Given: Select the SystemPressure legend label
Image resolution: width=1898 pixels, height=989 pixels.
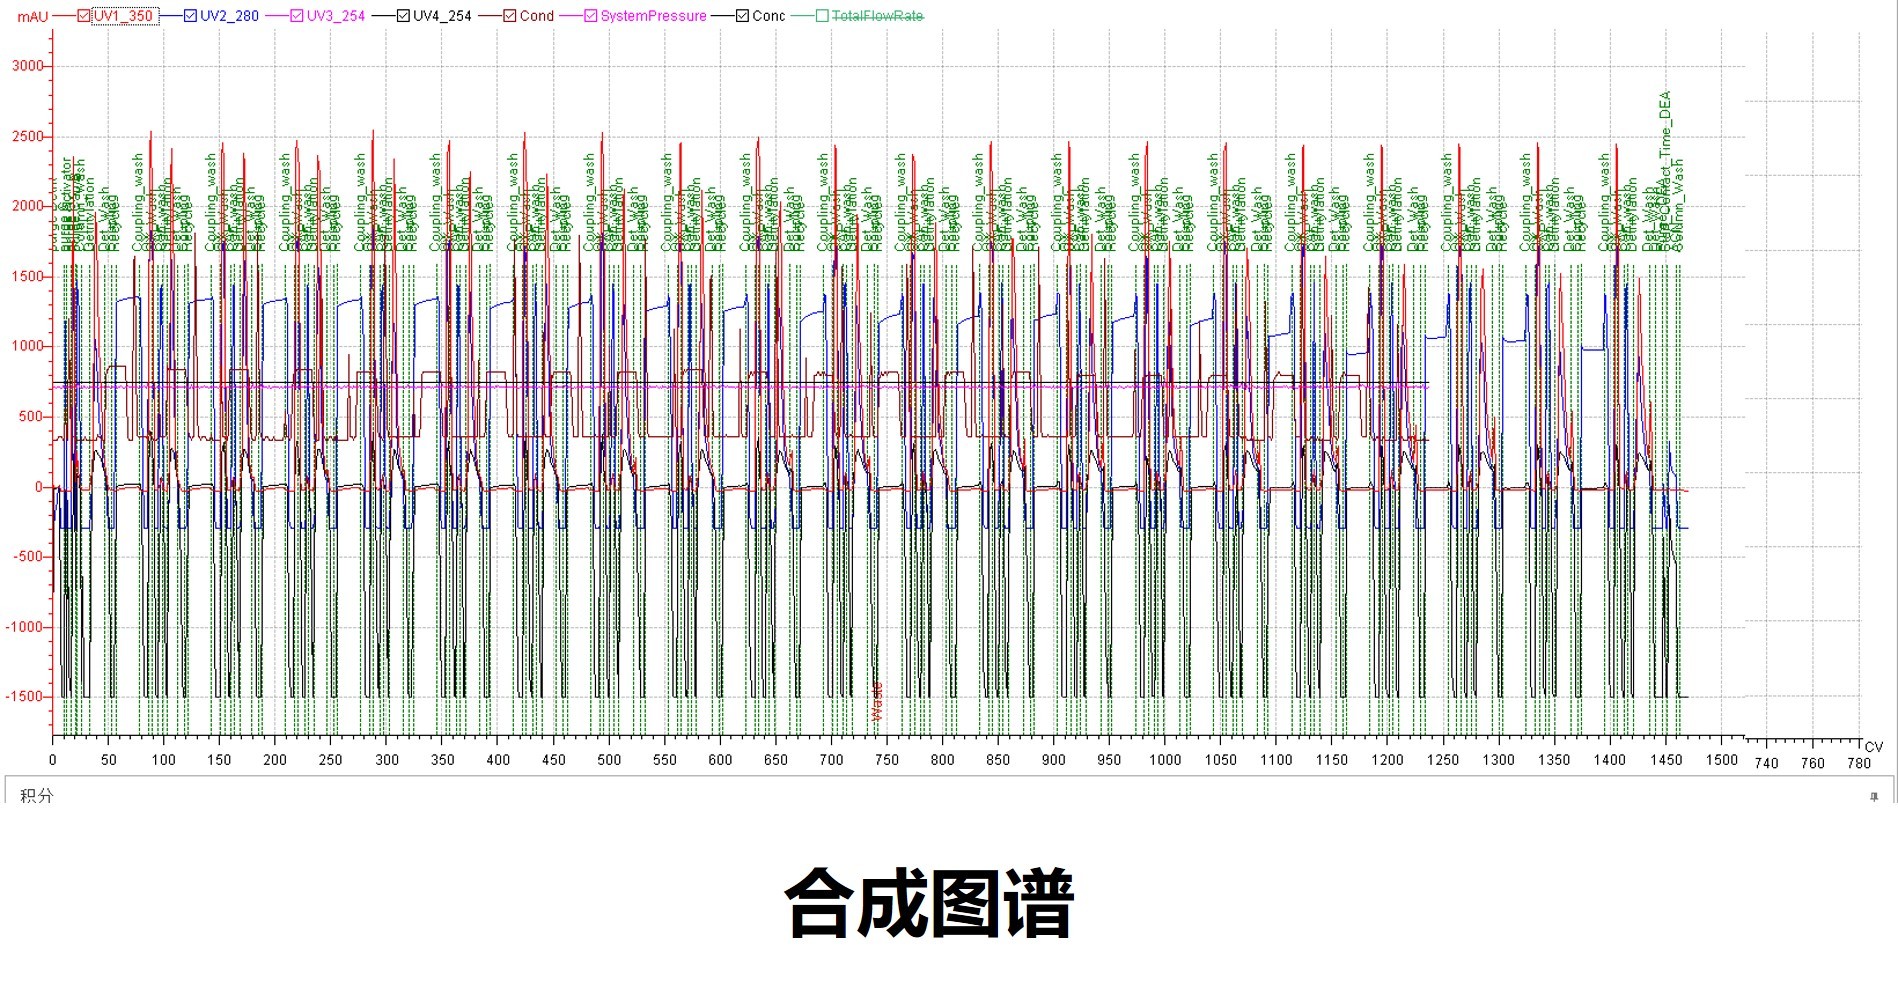Looking at the screenshot, I should [x=653, y=16].
